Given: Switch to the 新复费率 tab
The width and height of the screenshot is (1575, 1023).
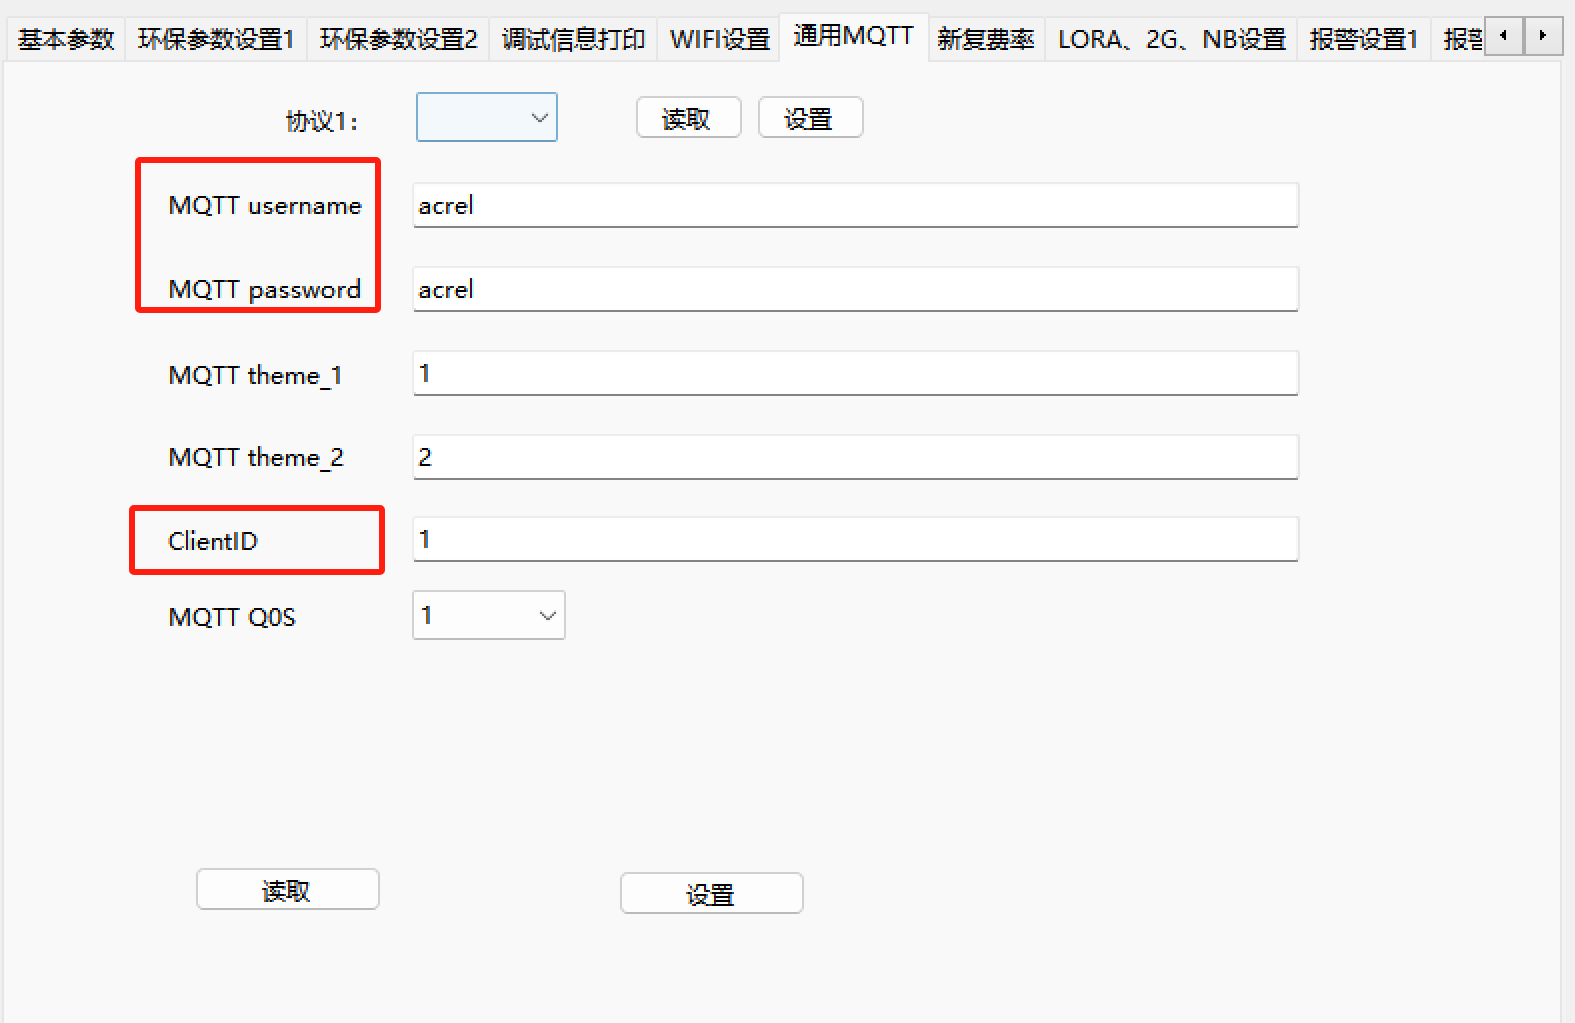Looking at the screenshot, I should tap(985, 39).
